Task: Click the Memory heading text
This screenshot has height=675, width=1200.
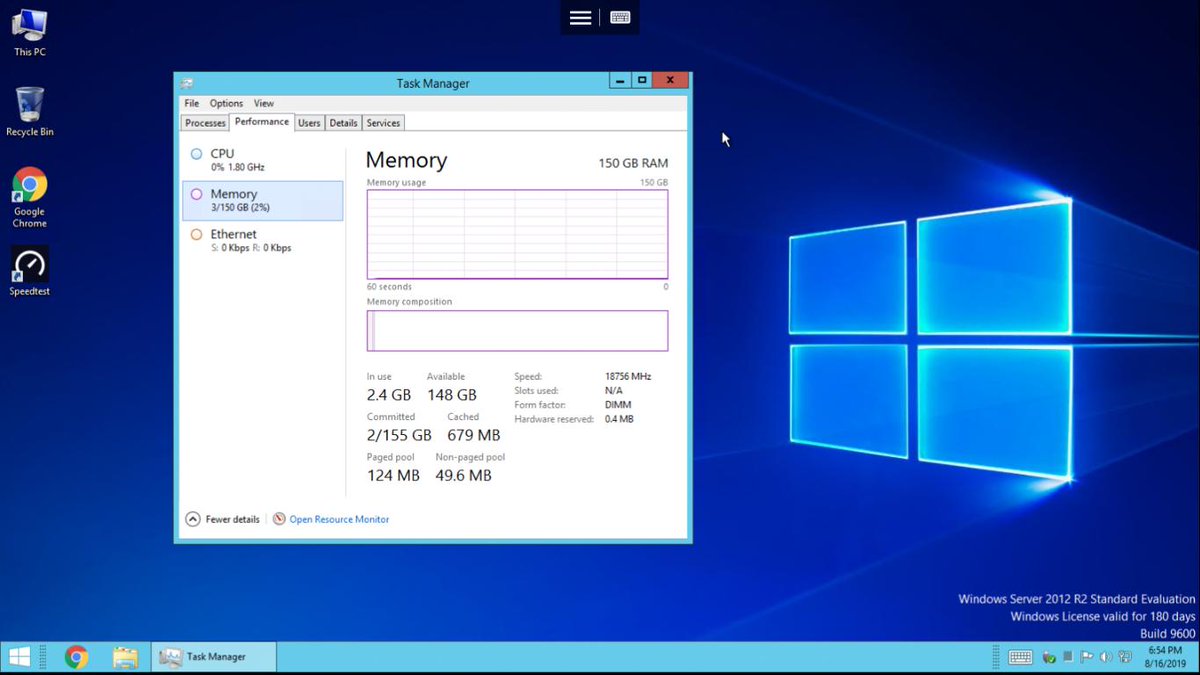Action: pyautogui.click(x=406, y=160)
